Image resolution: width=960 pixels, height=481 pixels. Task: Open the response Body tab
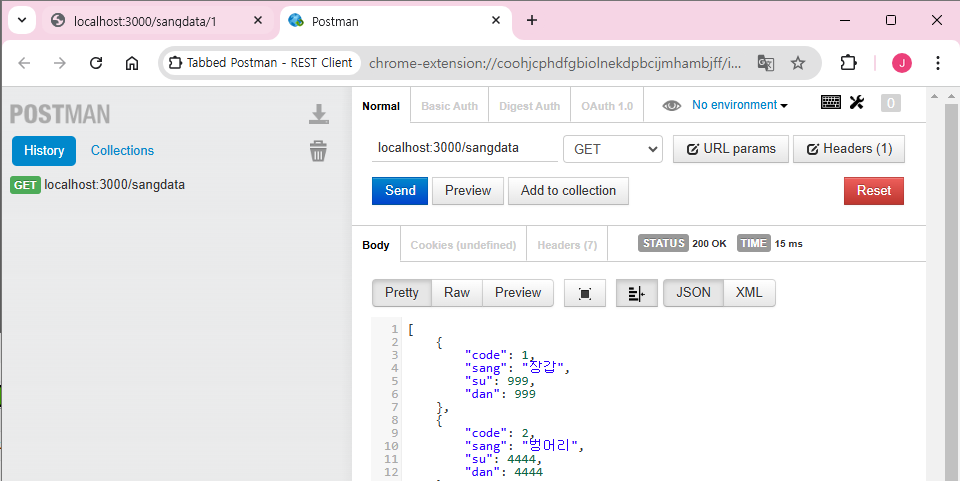(x=376, y=245)
